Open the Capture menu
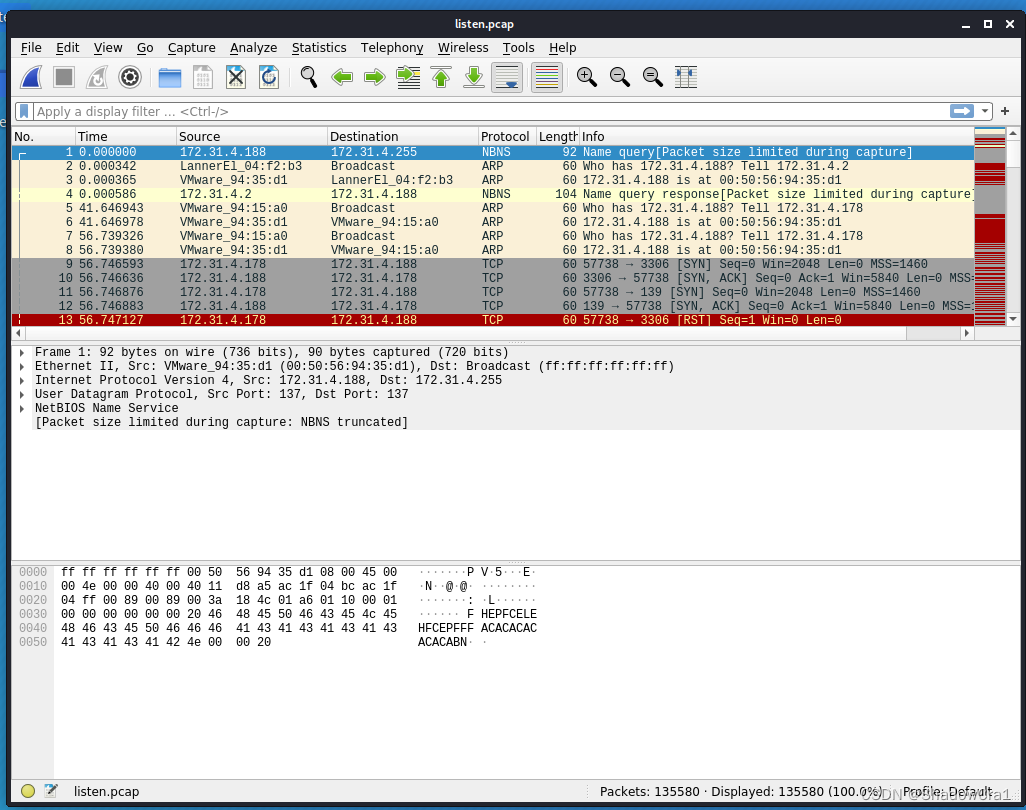Screen dimensions: 1026x810 [192, 48]
